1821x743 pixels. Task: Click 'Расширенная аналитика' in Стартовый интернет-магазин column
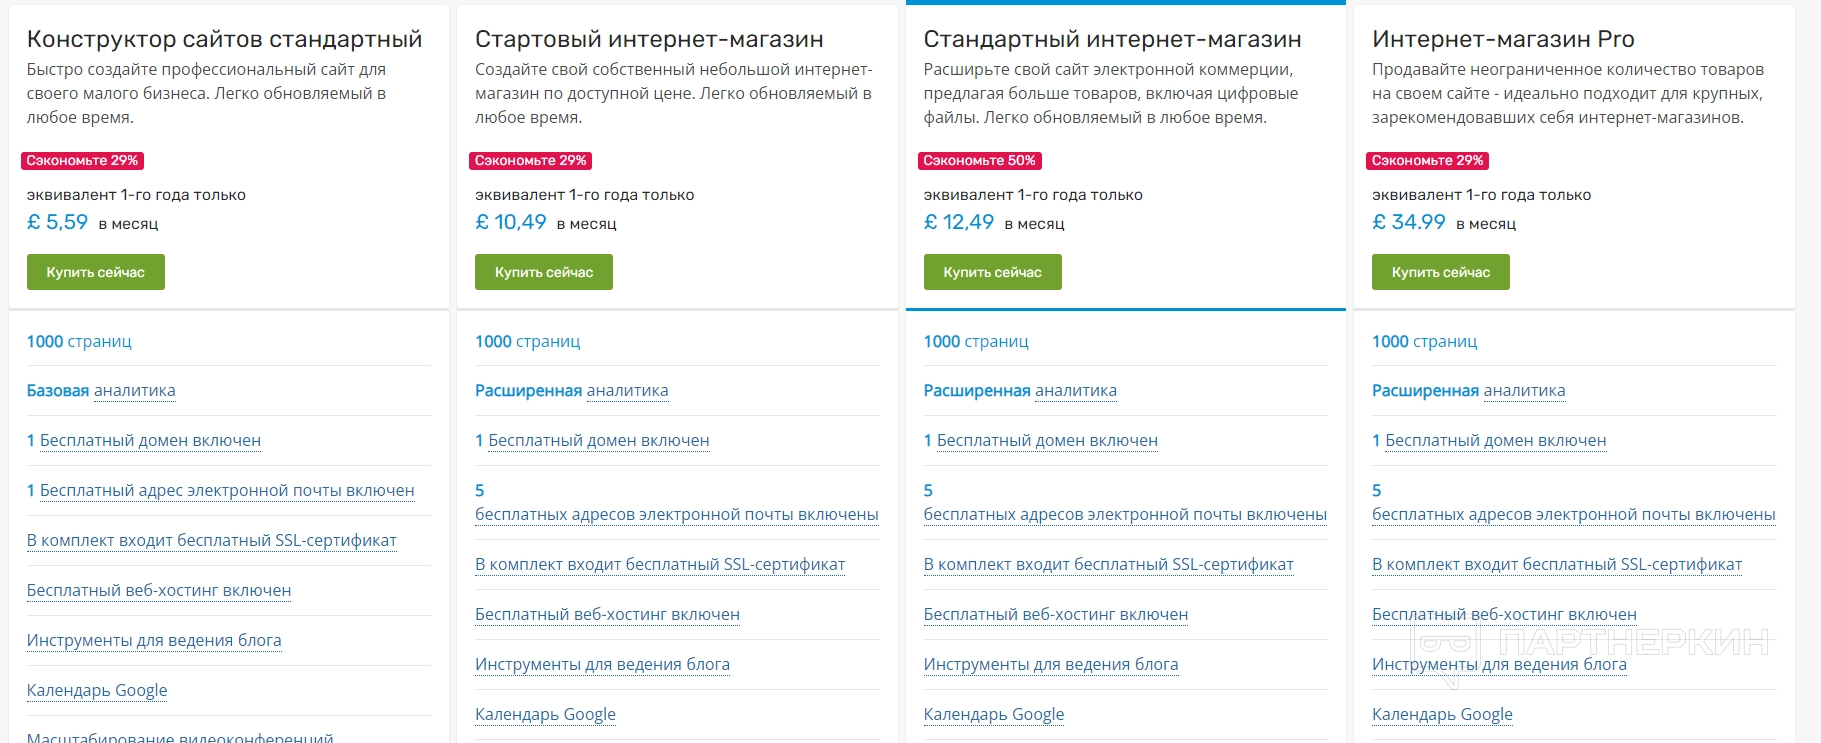pyautogui.click(x=572, y=391)
